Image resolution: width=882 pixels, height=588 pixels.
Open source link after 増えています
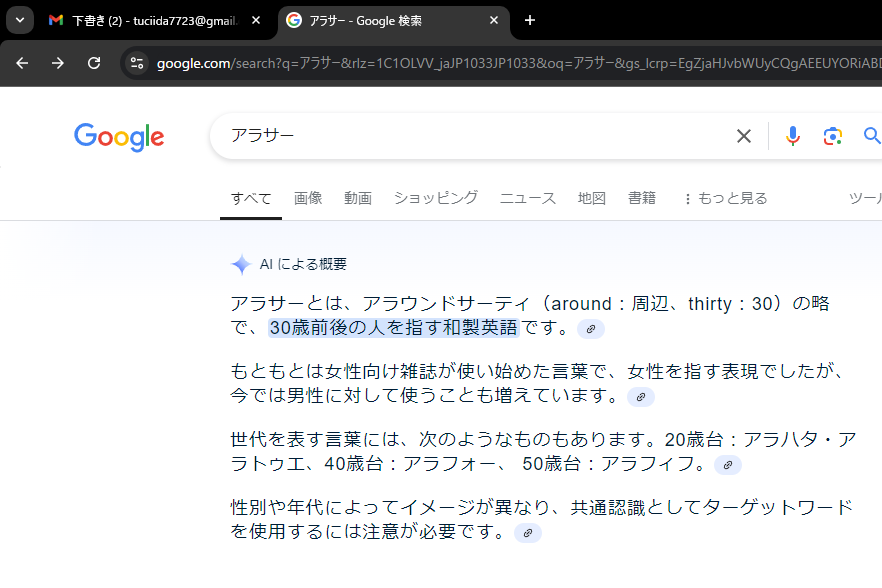tap(641, 397)
